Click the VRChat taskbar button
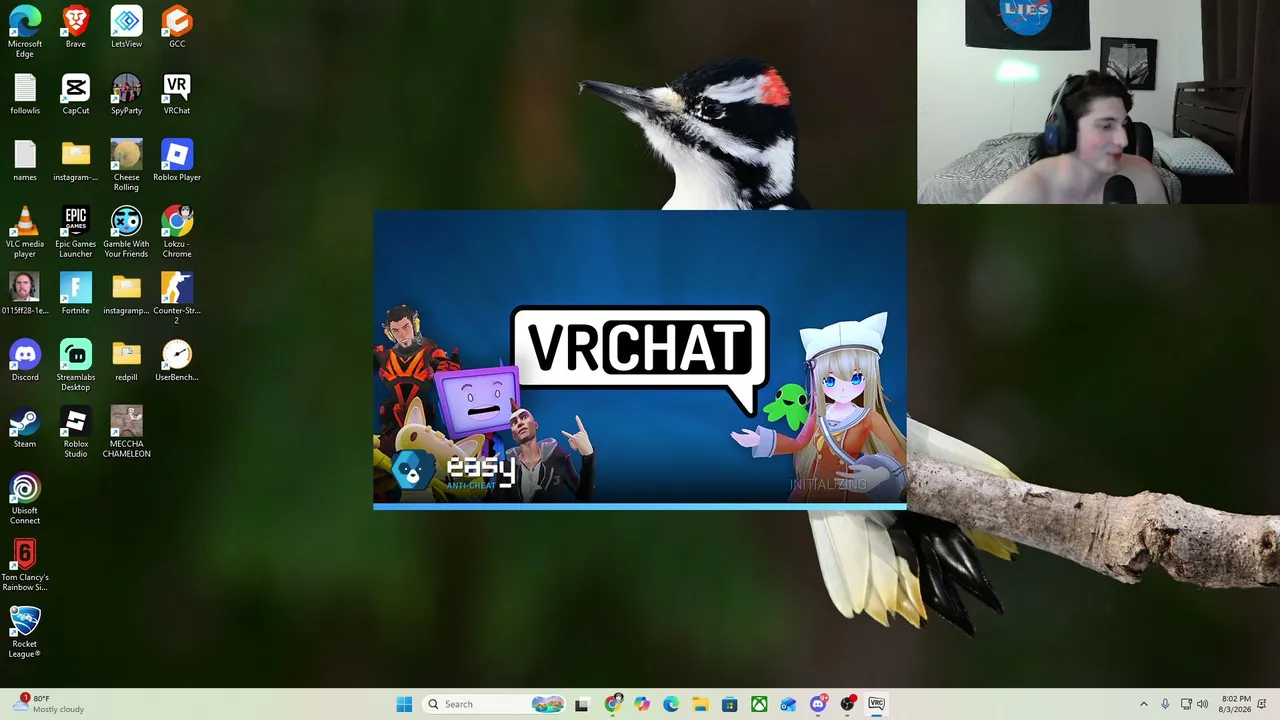Viewport: 1280px width, 720px height. coord(876,704)
